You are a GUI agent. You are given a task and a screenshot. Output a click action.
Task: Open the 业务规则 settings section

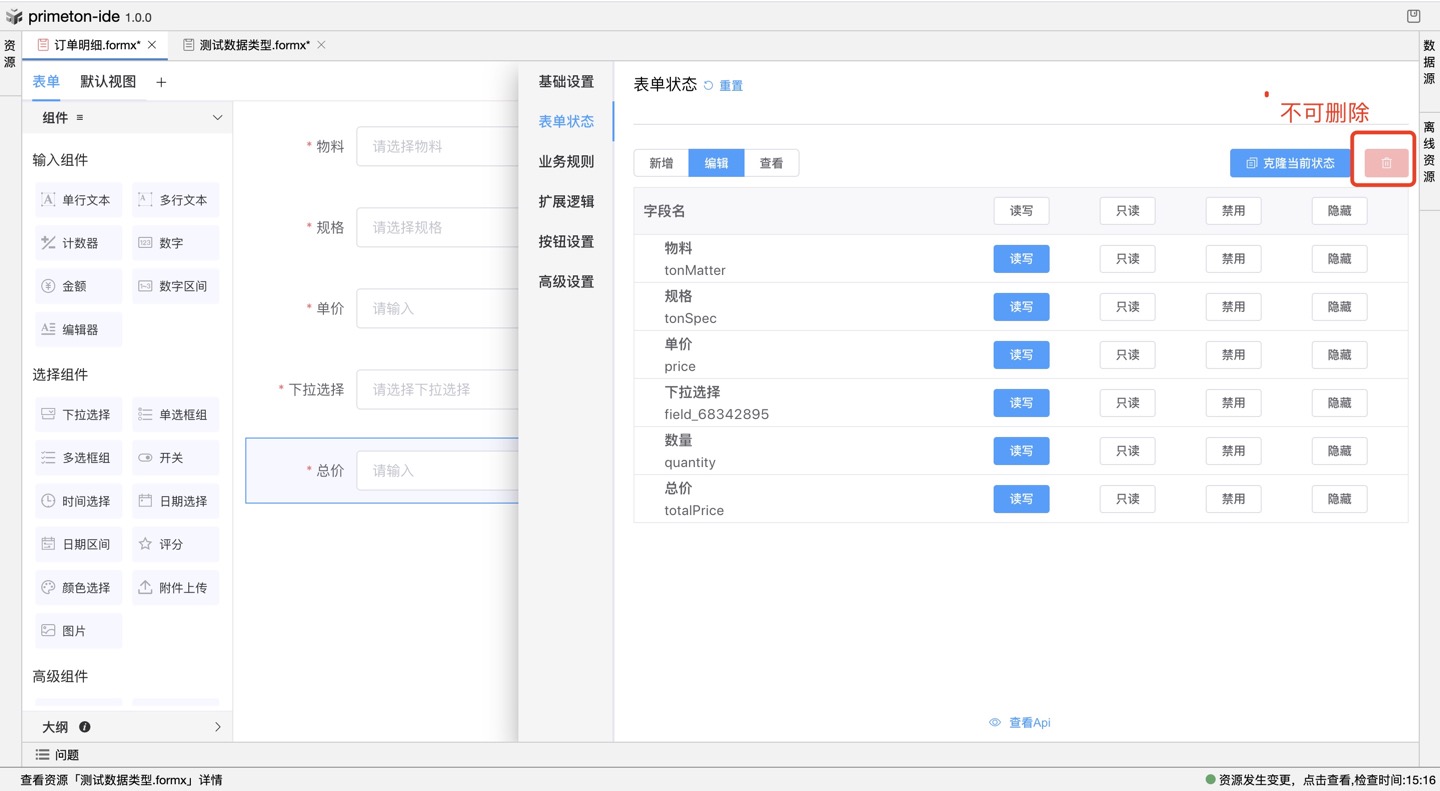566,161
